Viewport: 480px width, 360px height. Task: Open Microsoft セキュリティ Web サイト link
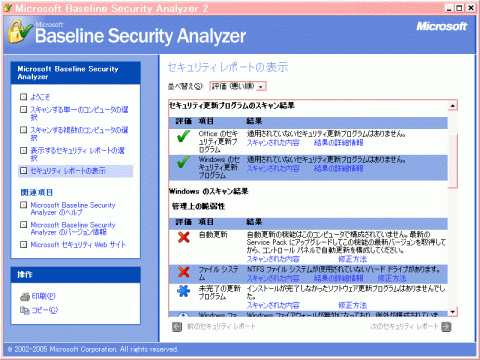click(x=78, y=245)
